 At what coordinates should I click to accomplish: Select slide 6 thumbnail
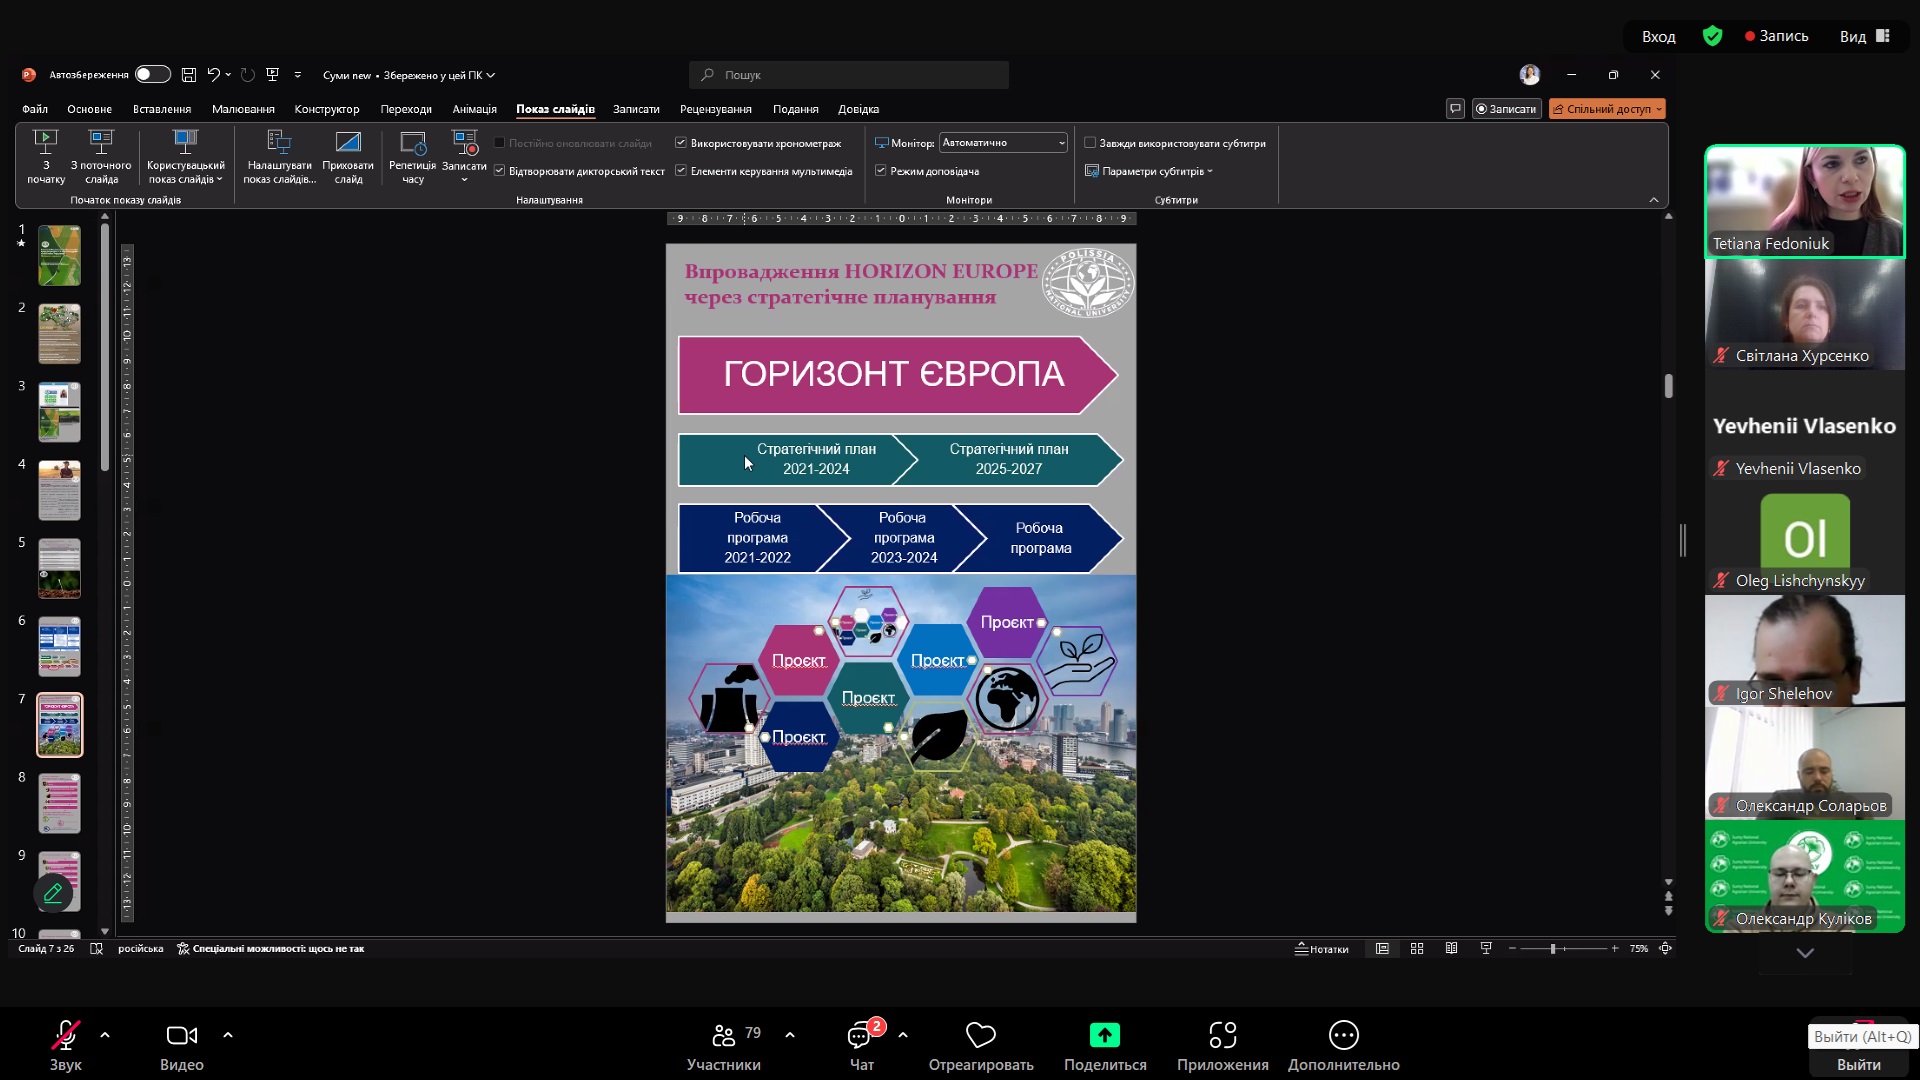[59, 647]
